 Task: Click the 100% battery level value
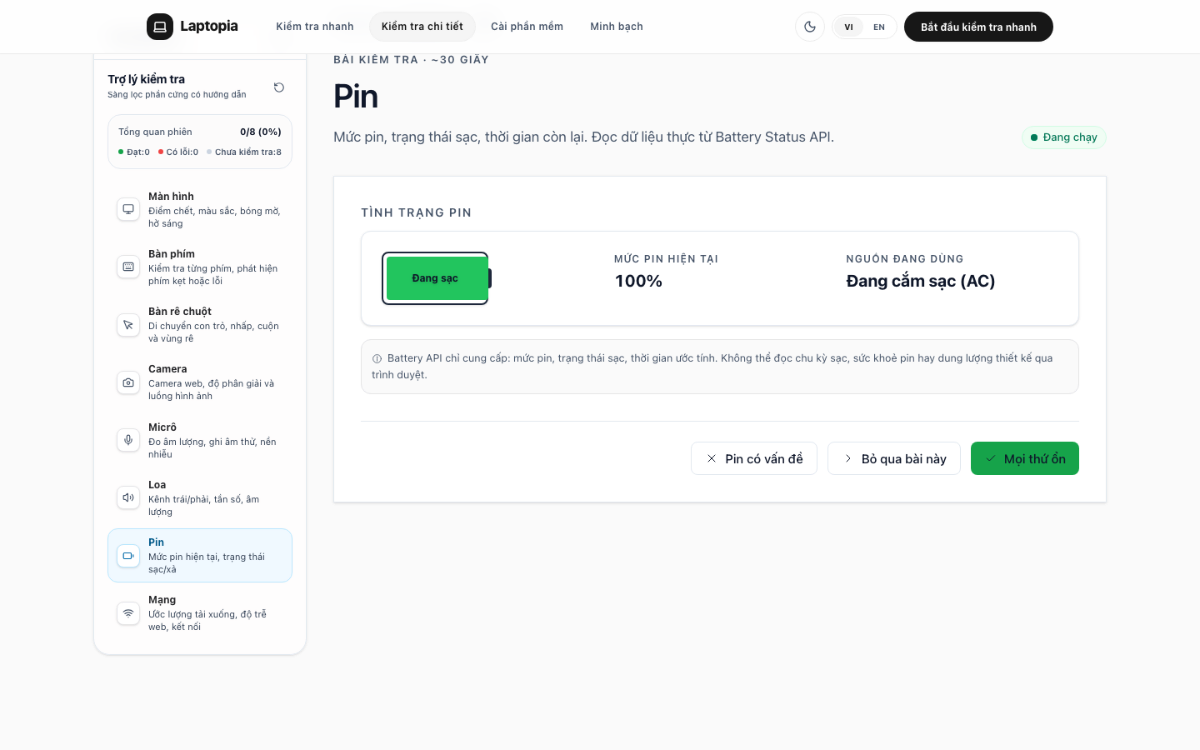pos(639,281)
